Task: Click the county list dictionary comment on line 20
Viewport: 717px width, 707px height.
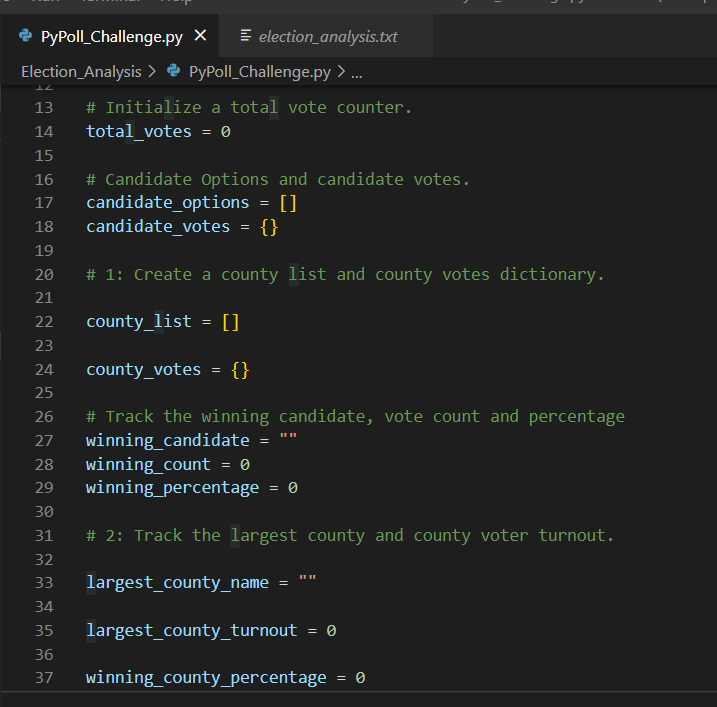Action: click(345, 275)
